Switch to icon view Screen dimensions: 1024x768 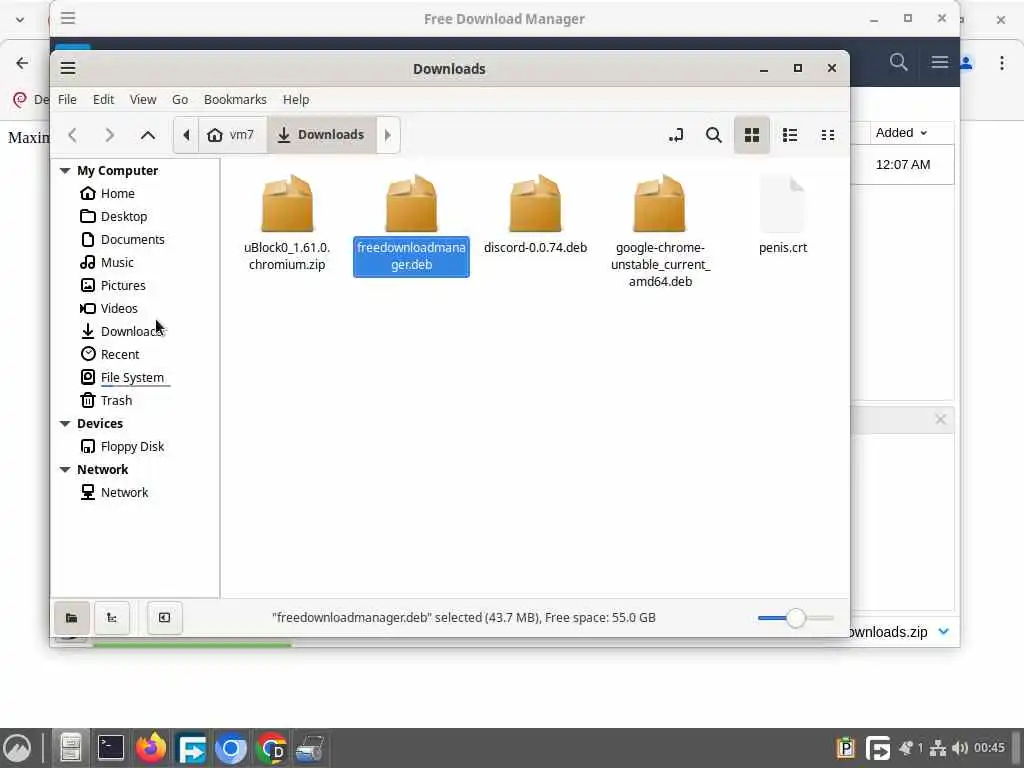pyautogui.click(x=752, y=135)
